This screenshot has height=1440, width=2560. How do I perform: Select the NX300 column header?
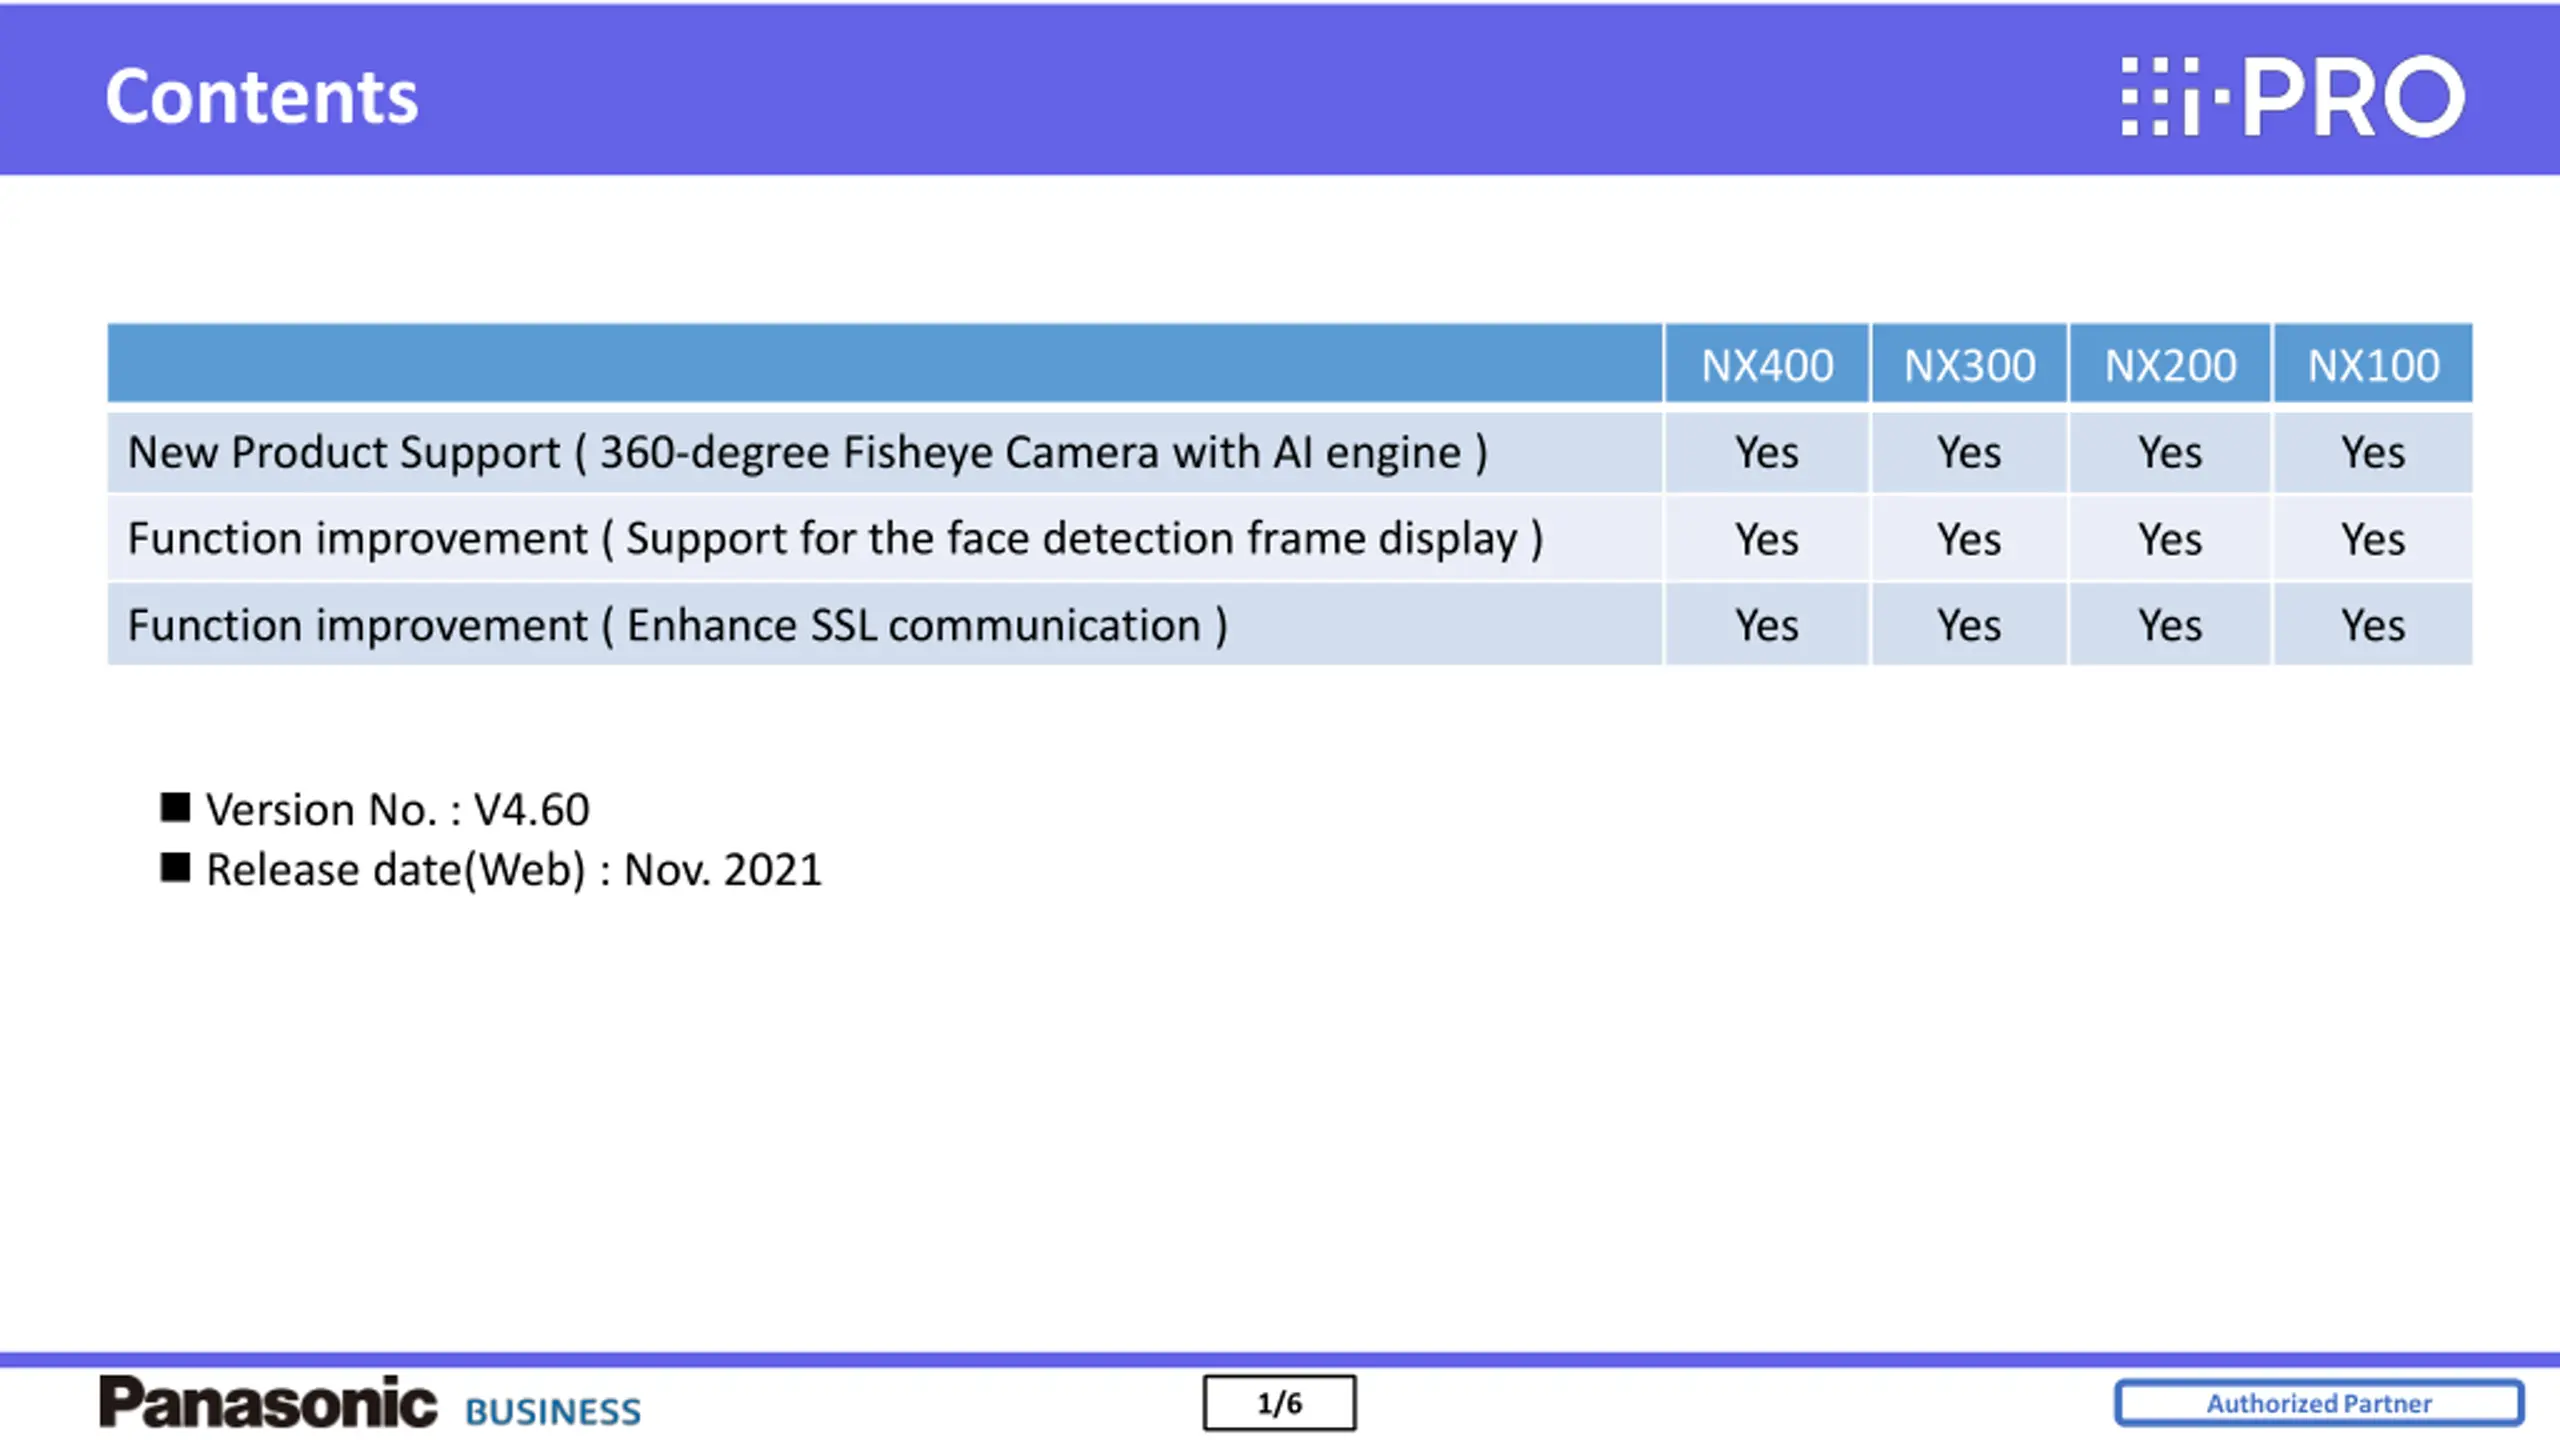[x=1969, y=363]
